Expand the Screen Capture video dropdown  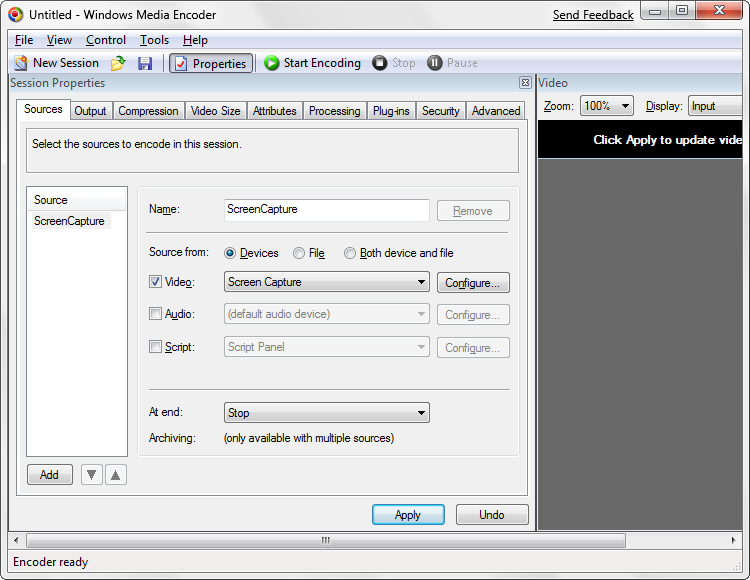421,282
